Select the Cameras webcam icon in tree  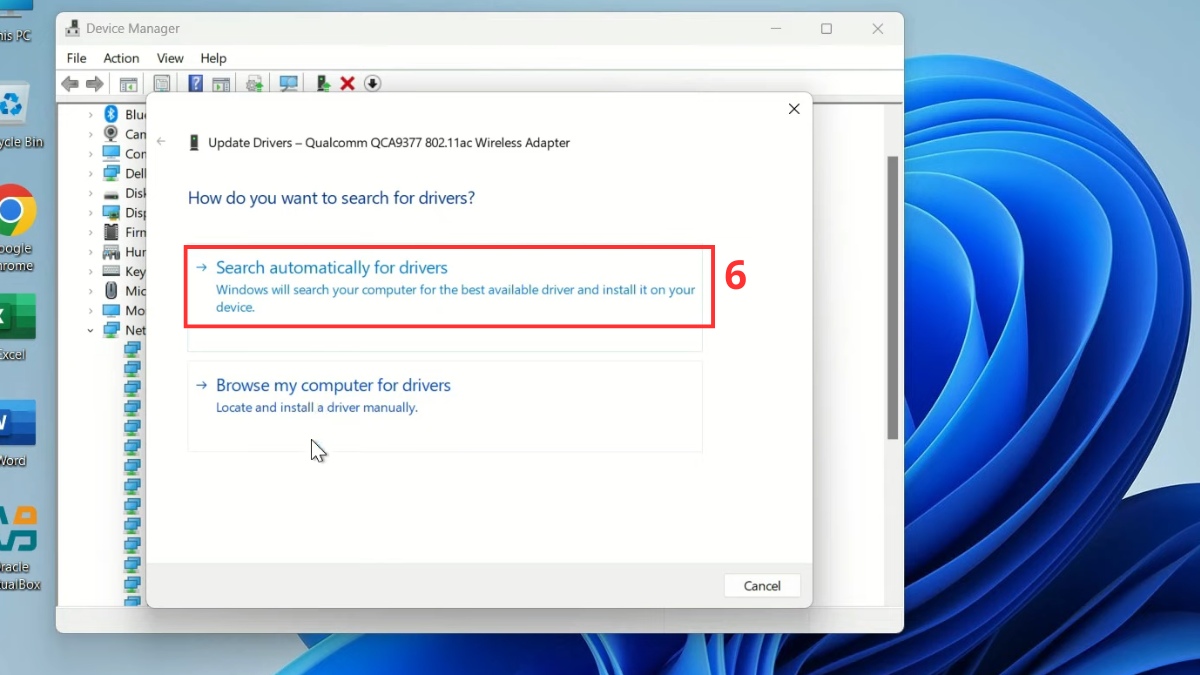(112, 134)
